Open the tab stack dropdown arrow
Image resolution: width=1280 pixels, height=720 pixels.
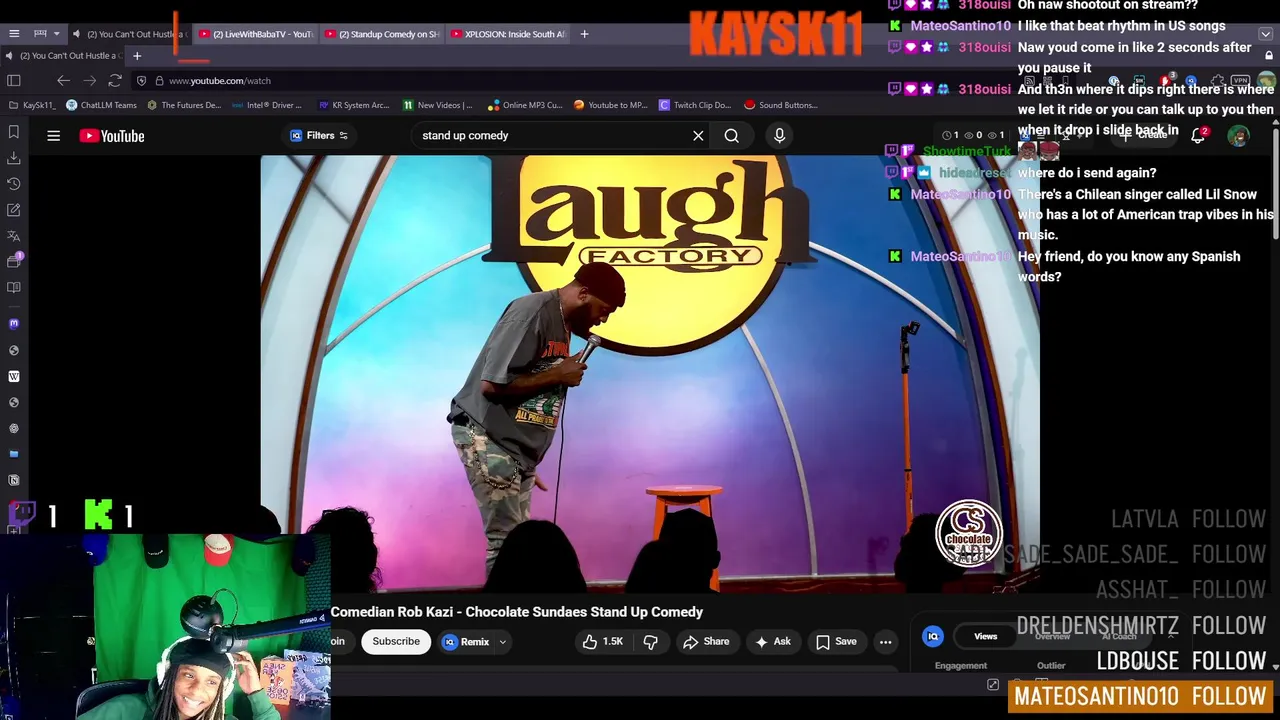(56, 34)
